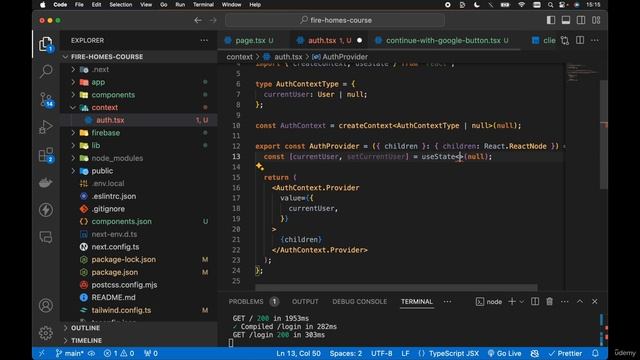
Task: Toggle Prettier formatter status
Action: click(x=565, y=353)
